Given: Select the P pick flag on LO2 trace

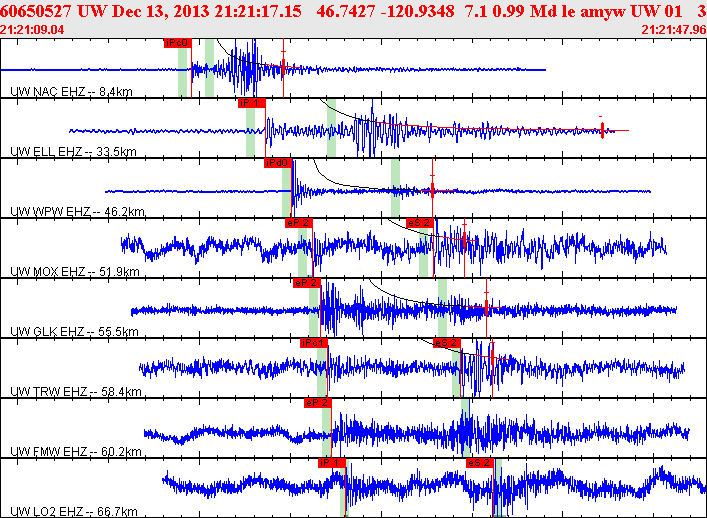Looking at the screenshot, I should (331, 463).
